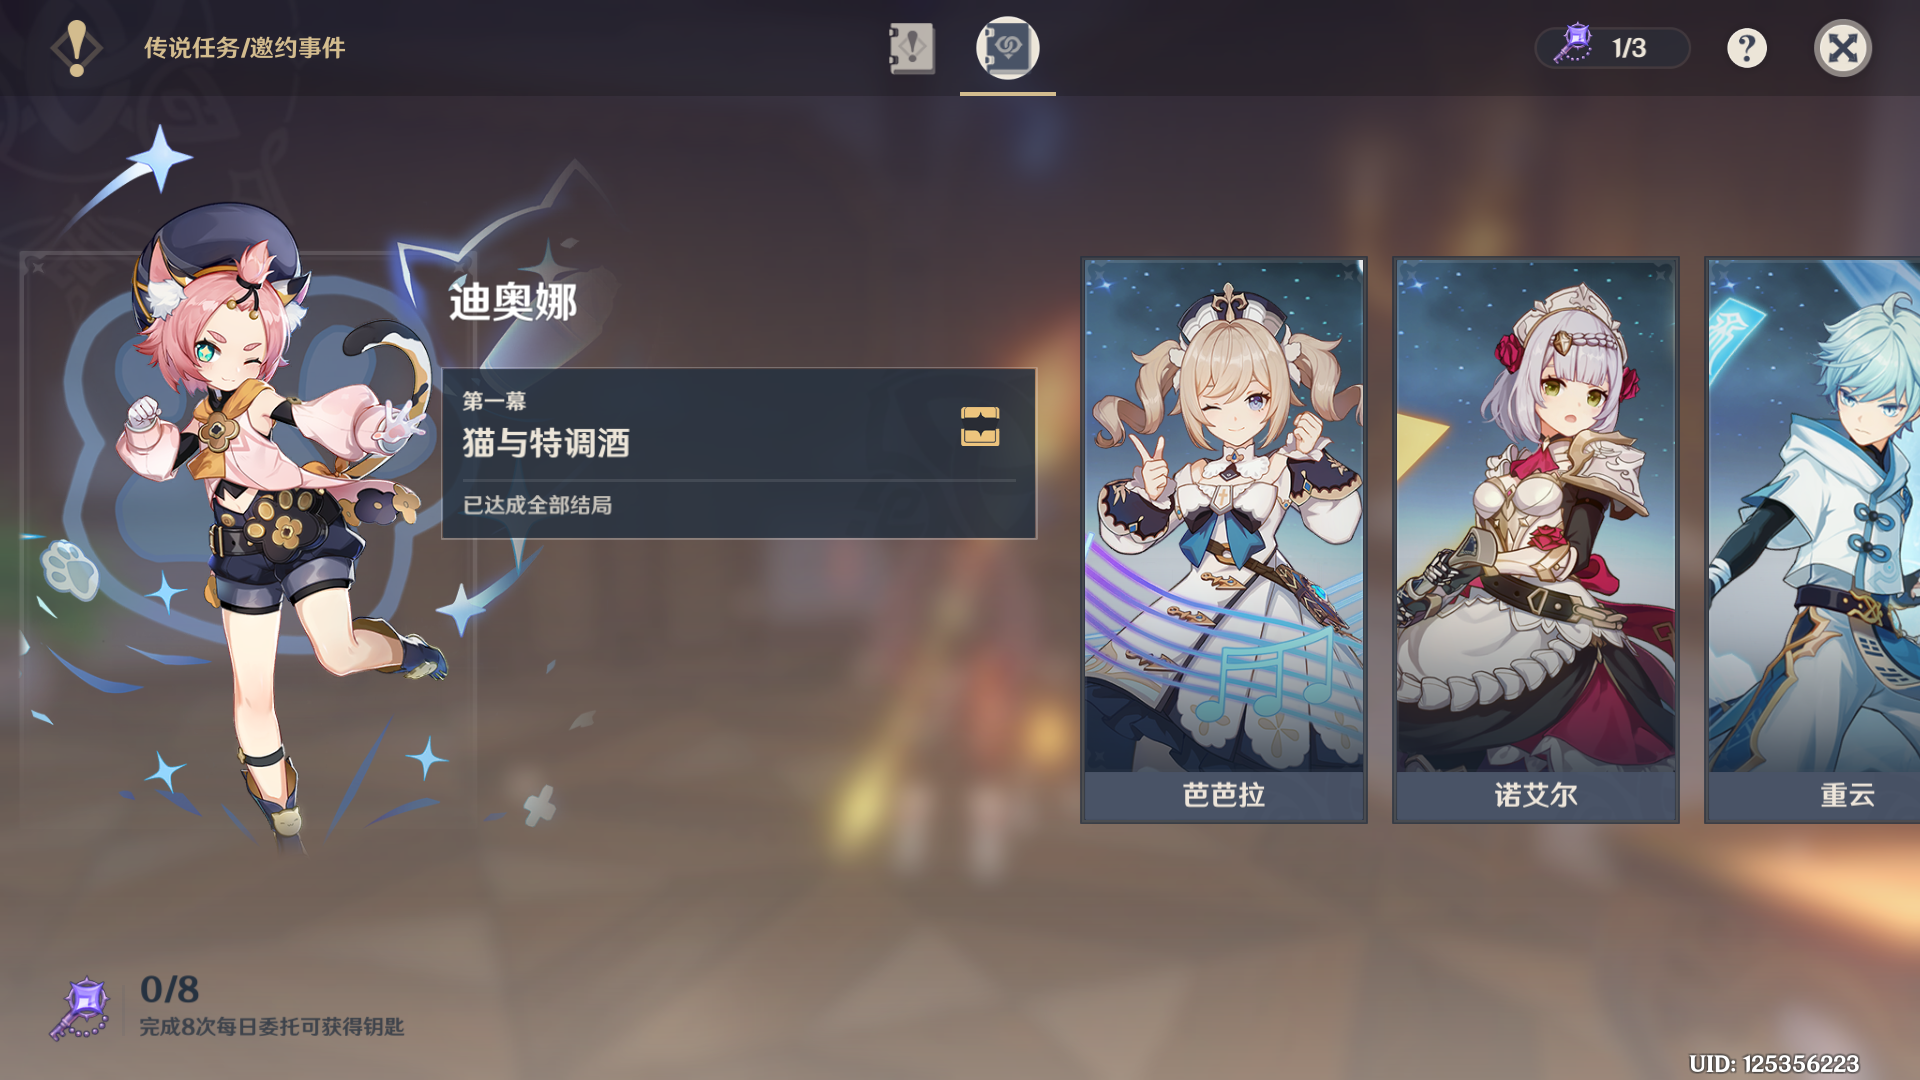Click the 已达成全部结局 status text

click(x=537, y=505)
